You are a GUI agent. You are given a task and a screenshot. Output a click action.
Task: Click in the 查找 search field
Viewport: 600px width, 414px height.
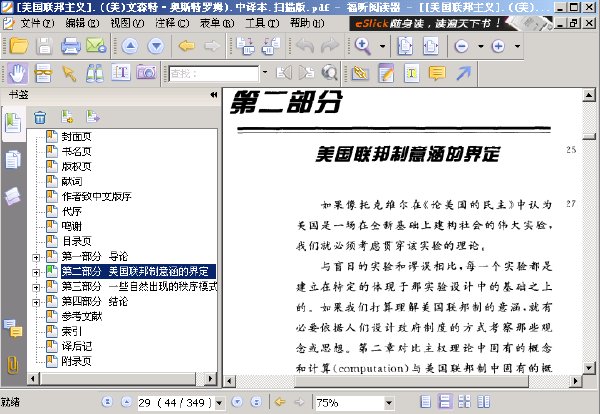click(214, 73)
